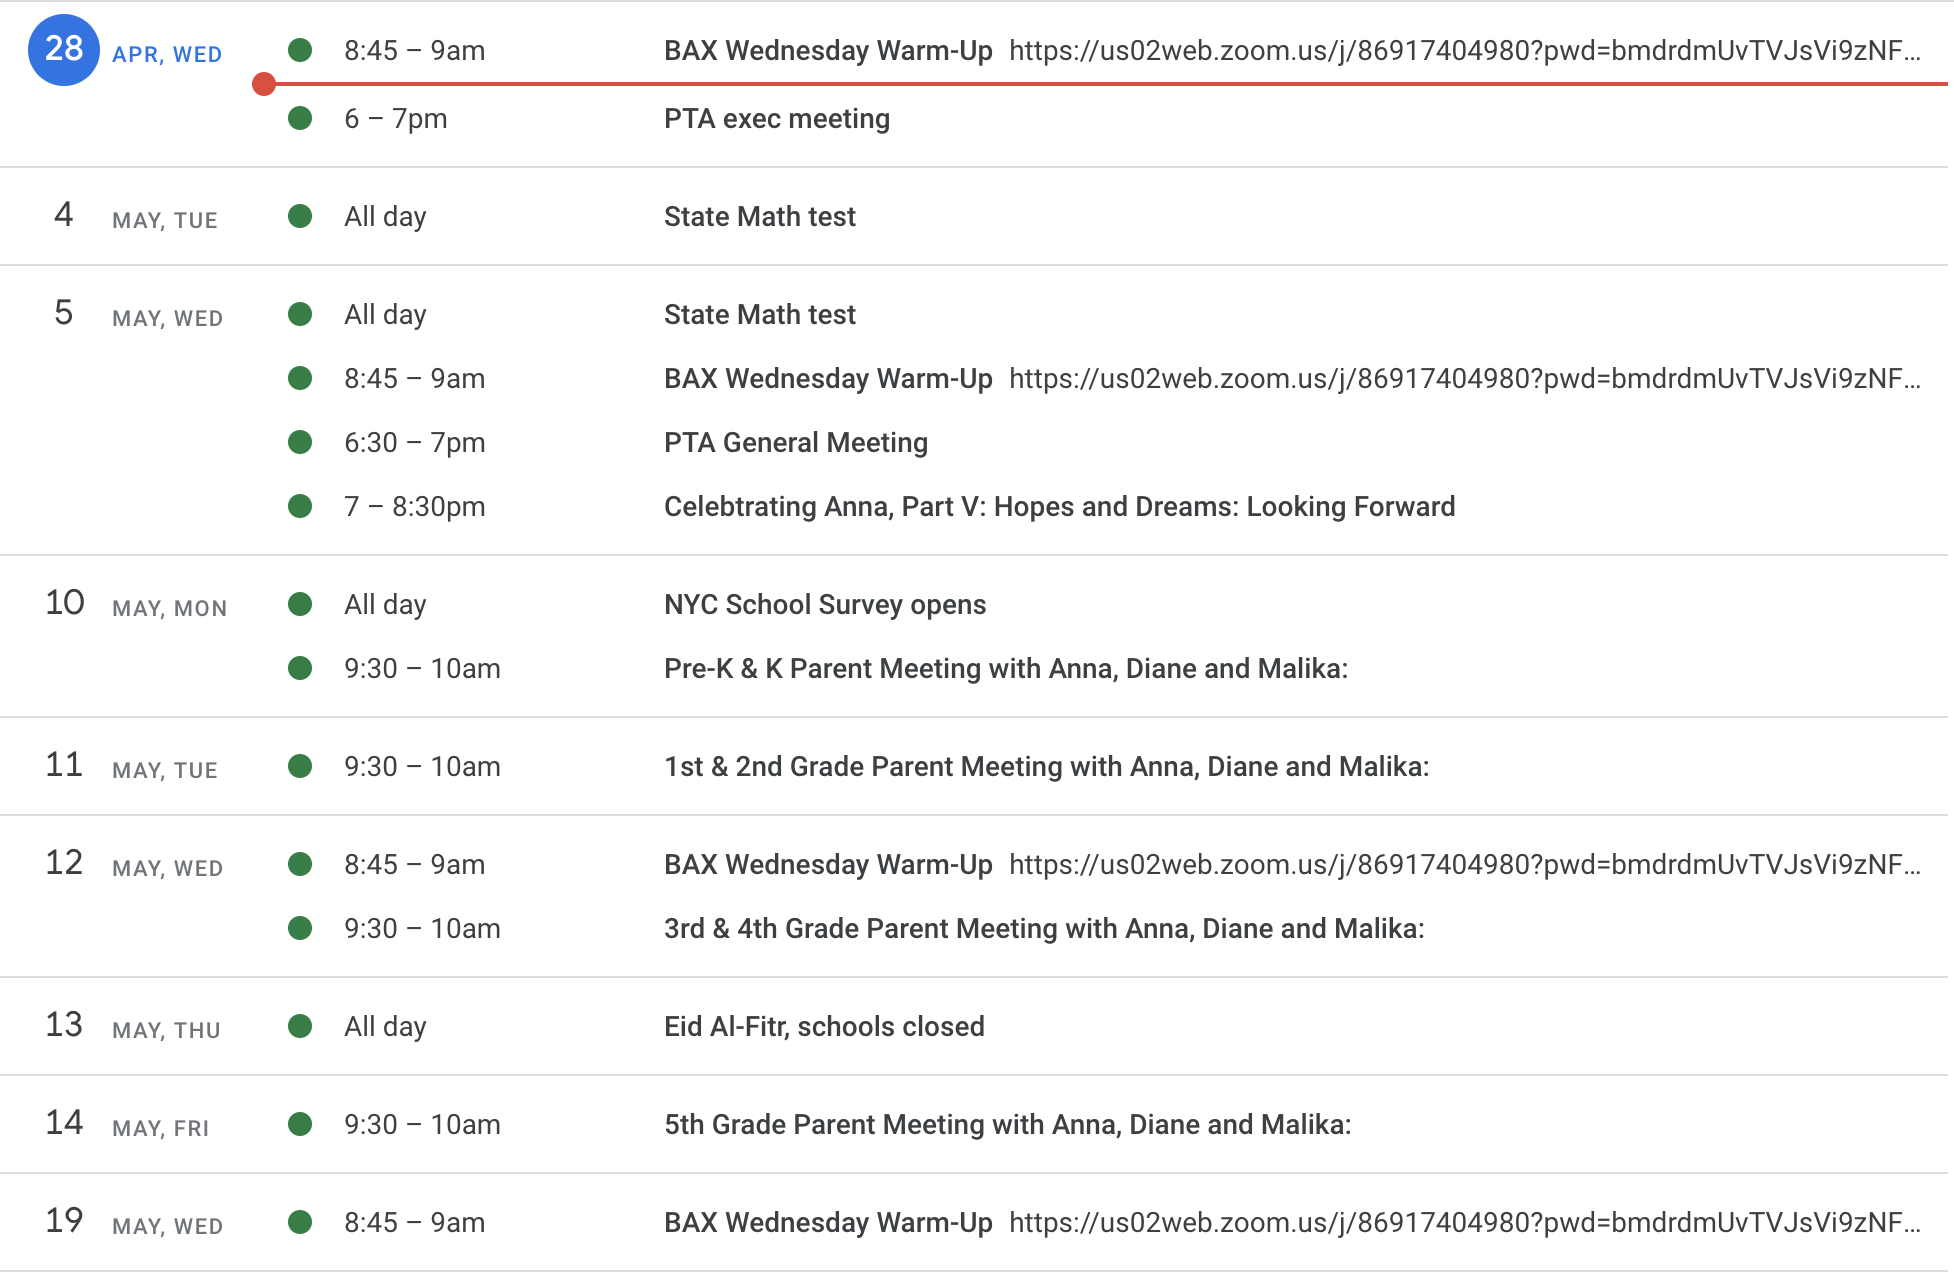The height and width of the screenshot is (1288, 1954).
Task: Select the May 19 date number
Action: [x=65, y=1221]
